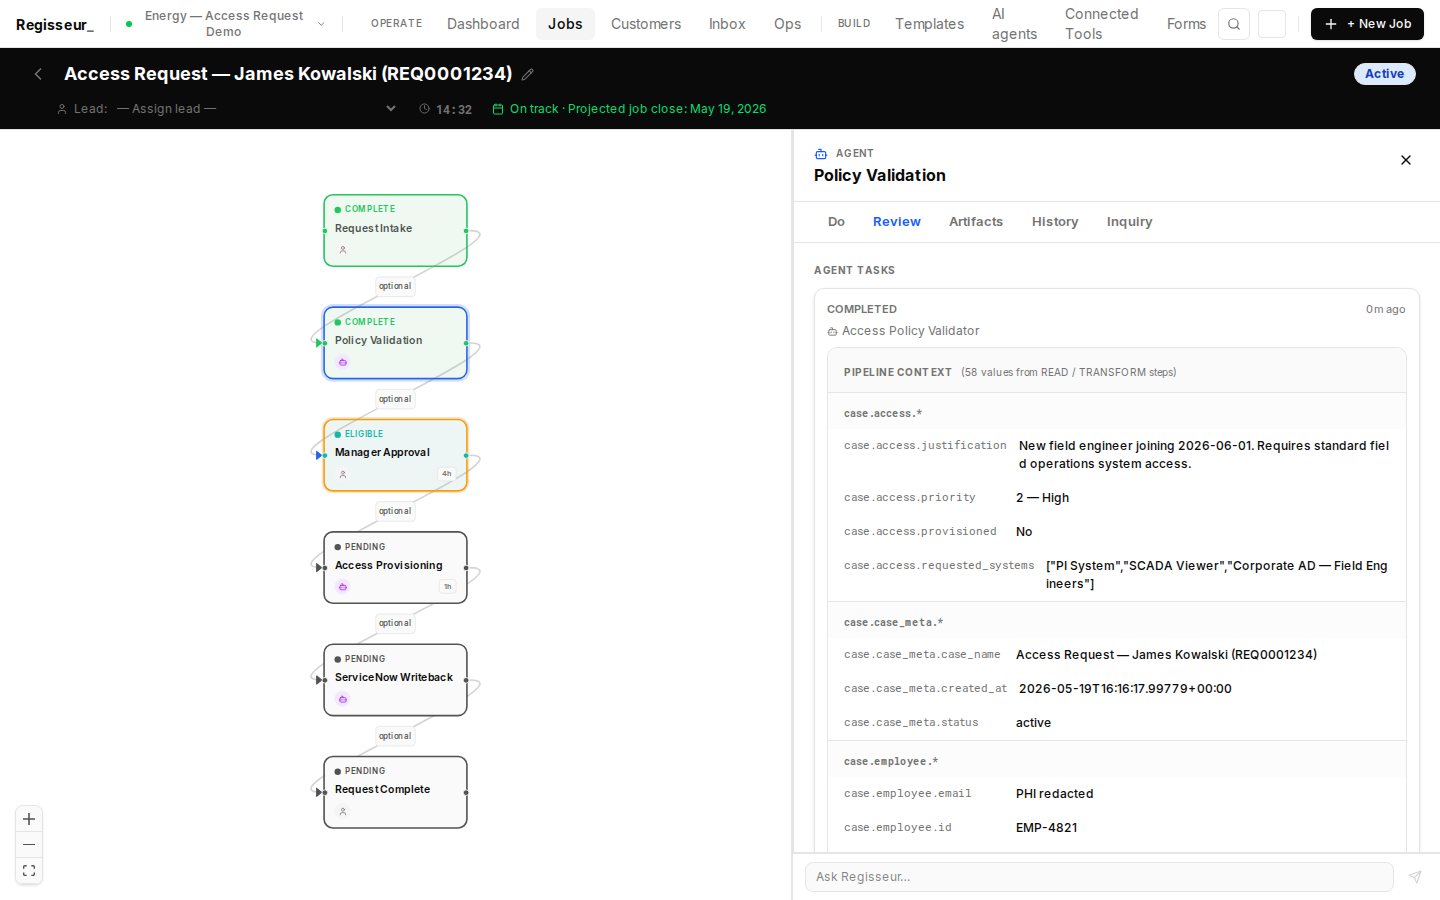Screen dimensions: 1440x900
Task: Click the Ask Regisseur input field
Action: coord(1099,877)
